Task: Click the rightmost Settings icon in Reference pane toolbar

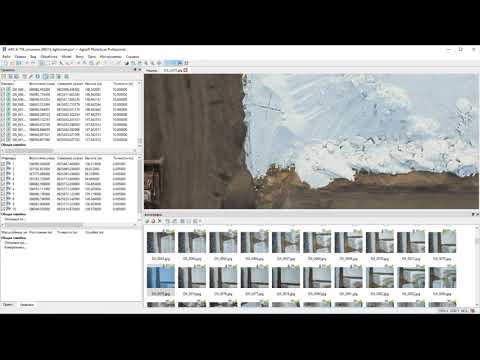Action: (66, 77)
